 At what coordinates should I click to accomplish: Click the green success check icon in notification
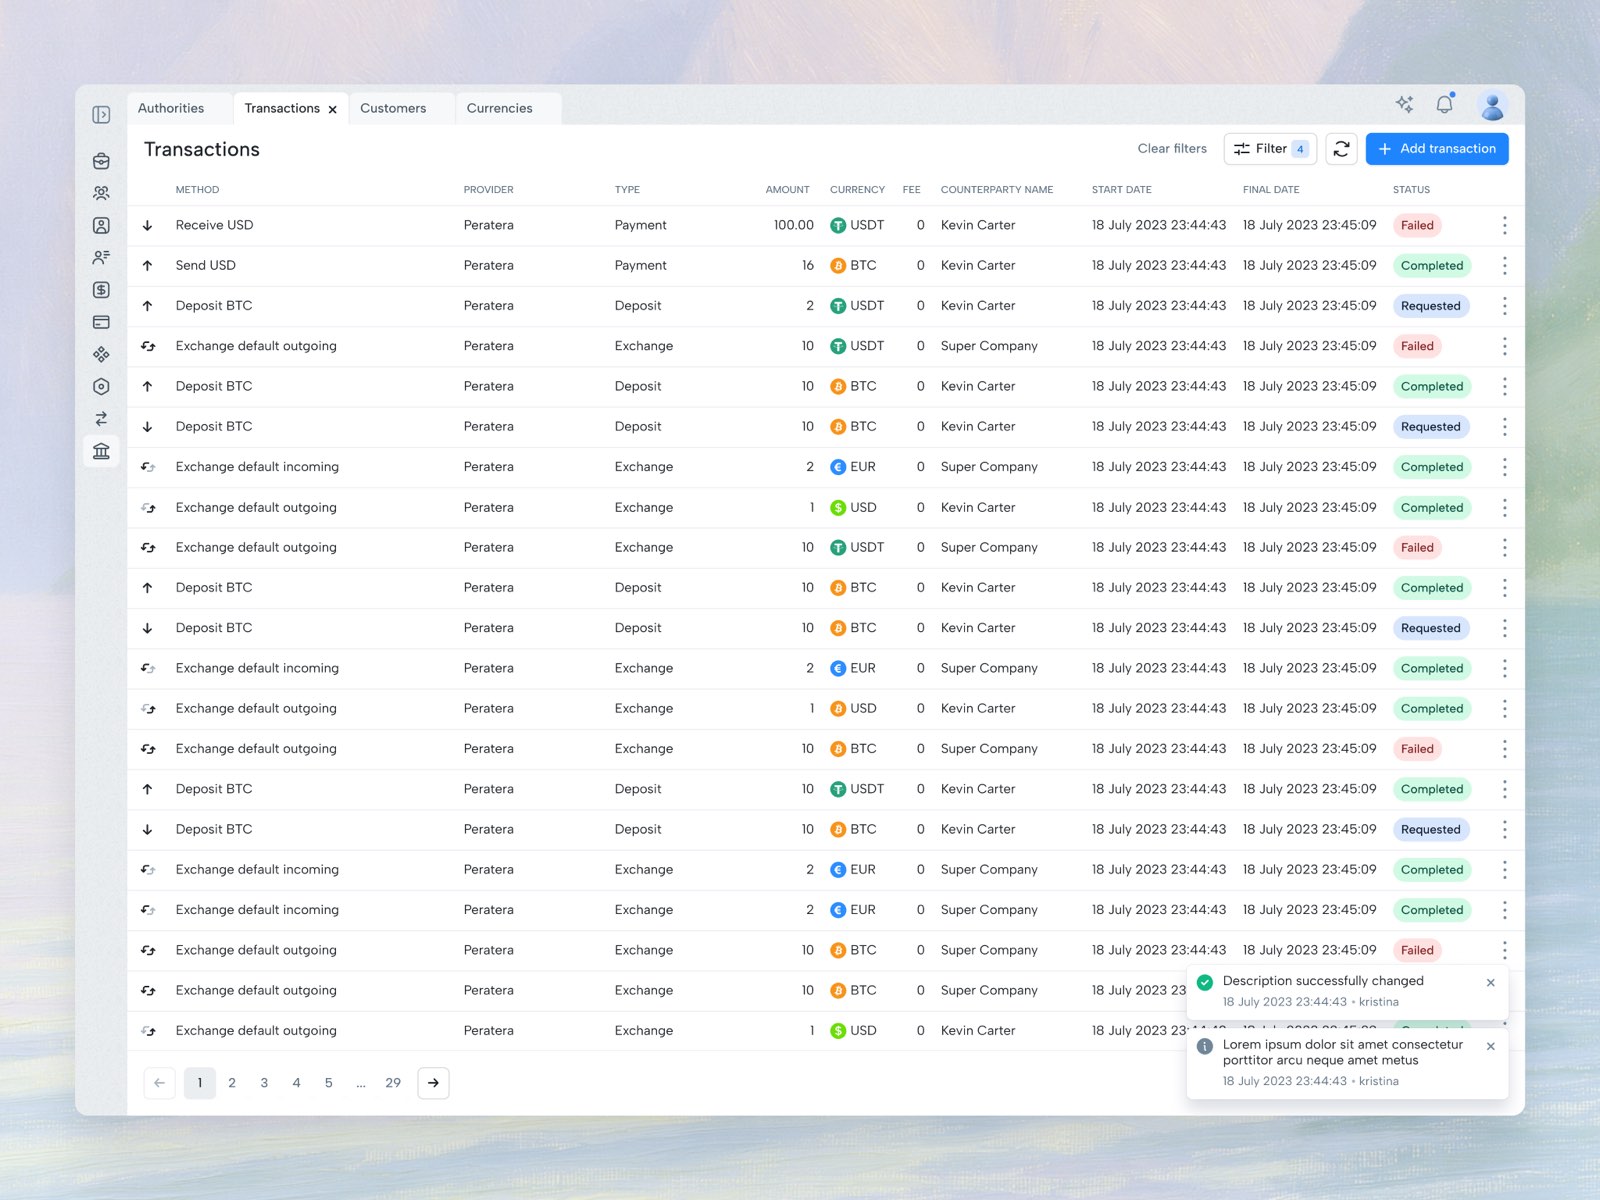click(1205, 982)
